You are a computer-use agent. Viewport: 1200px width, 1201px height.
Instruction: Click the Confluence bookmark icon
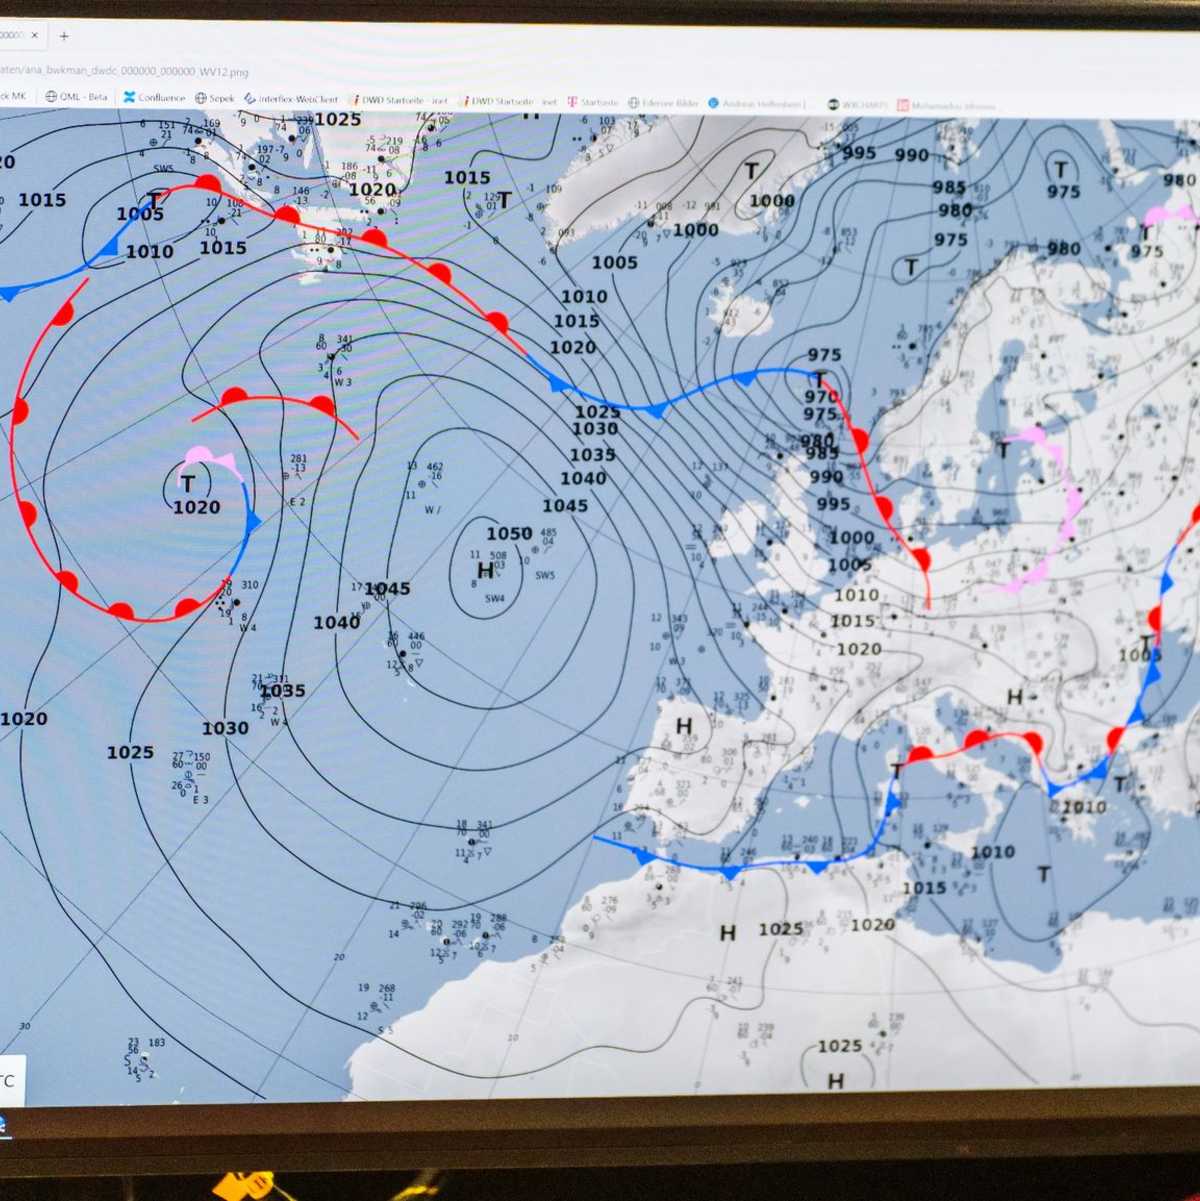(x=130, y=98)
